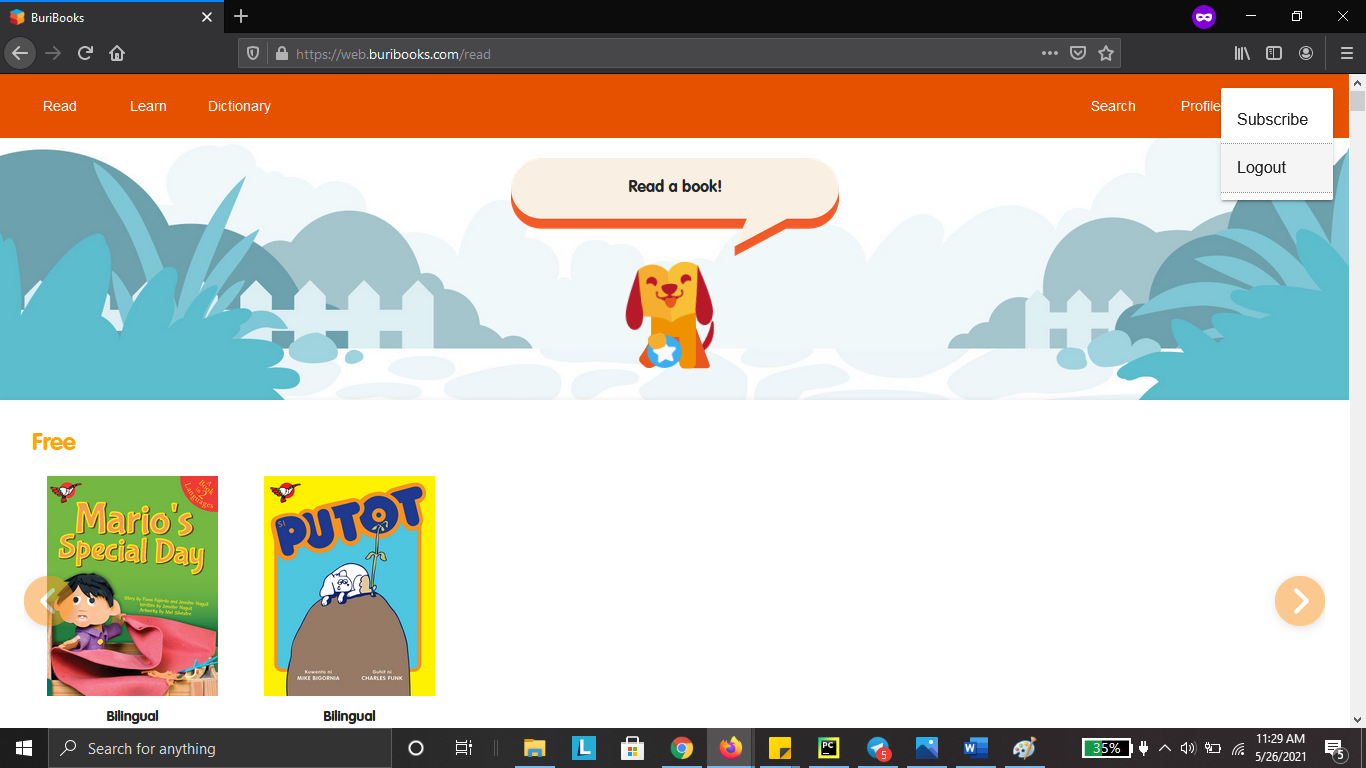Click the taskbar "Search for anything" box
1366x768 pixels.
point(219,748)
